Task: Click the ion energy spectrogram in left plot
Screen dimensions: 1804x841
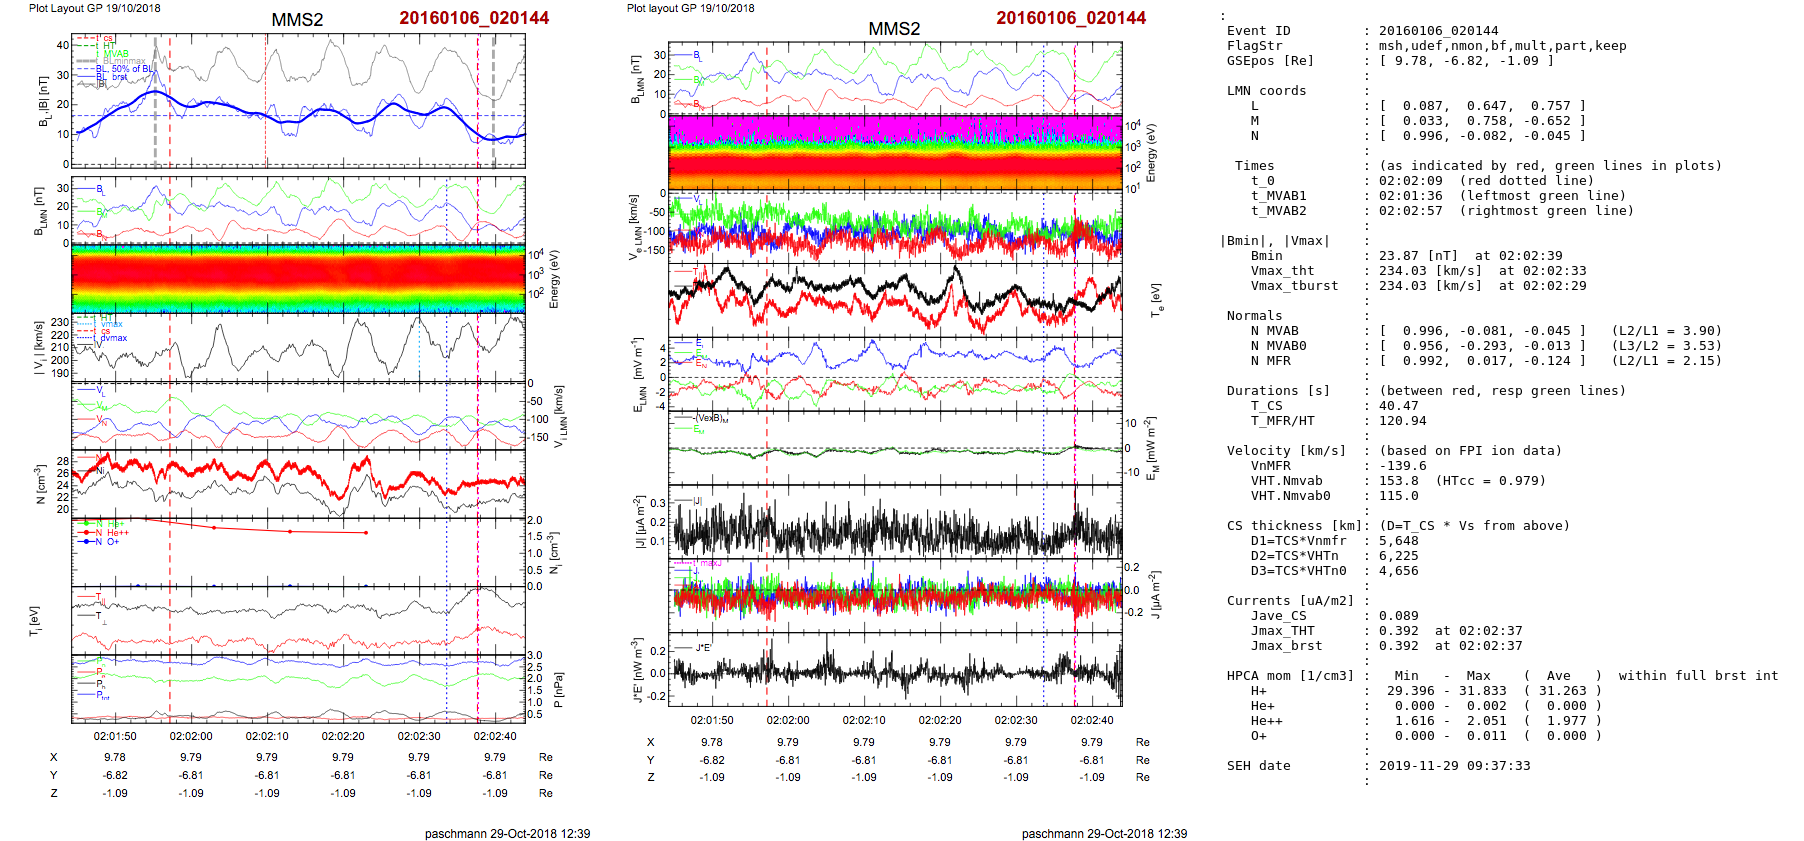Action: coord(298,277)
